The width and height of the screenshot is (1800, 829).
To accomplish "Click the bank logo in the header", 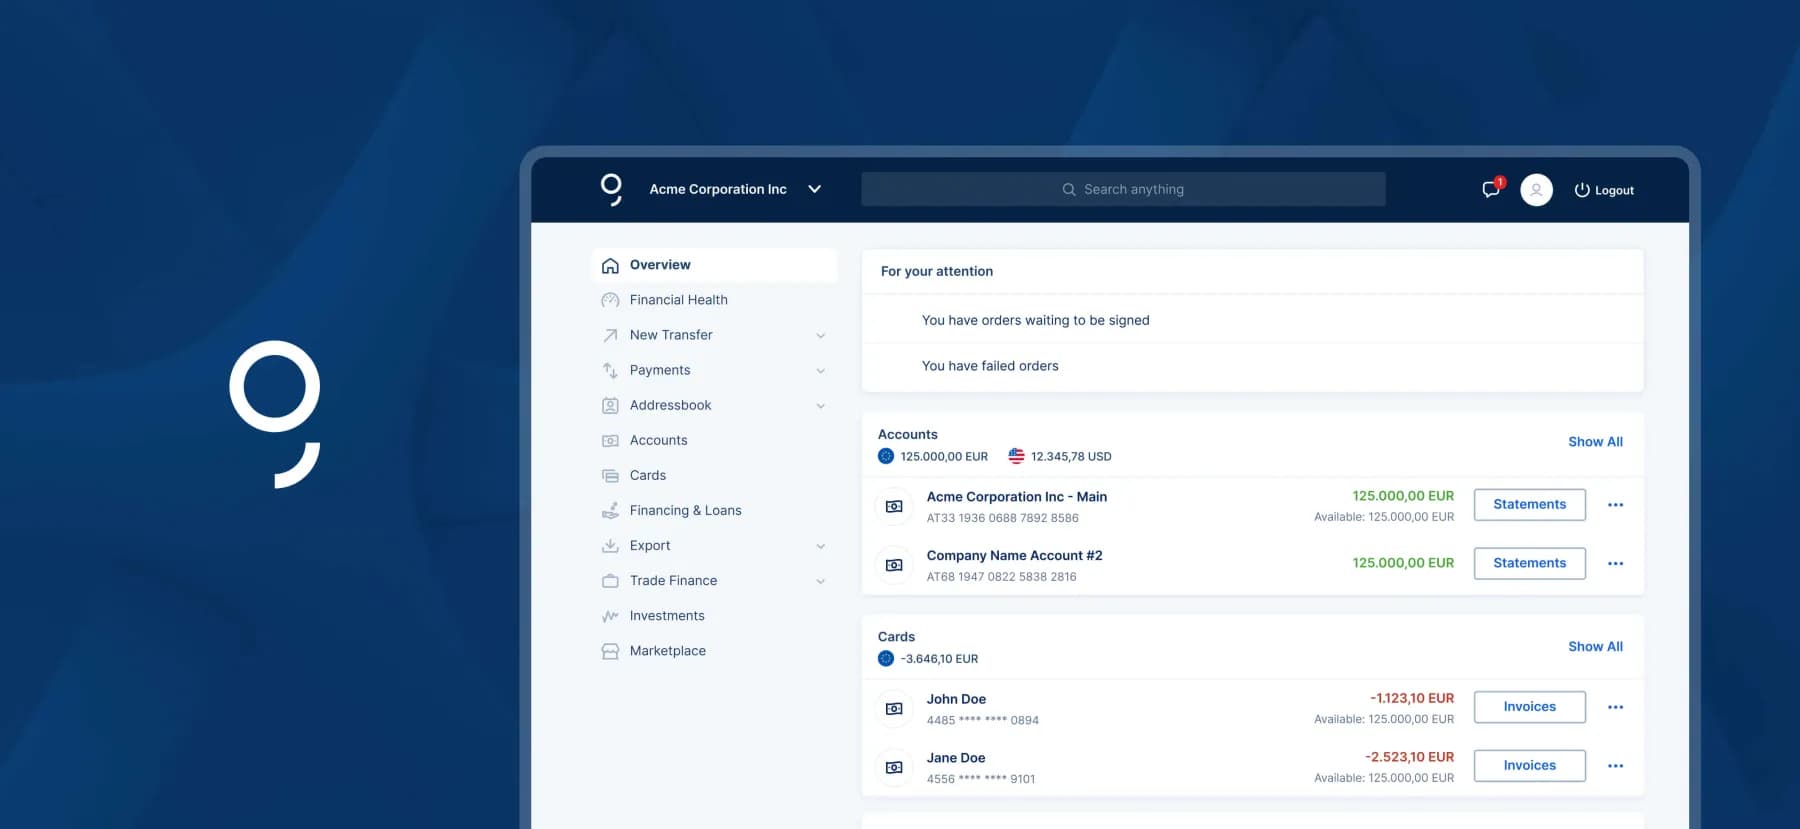I will click(611, 189).
